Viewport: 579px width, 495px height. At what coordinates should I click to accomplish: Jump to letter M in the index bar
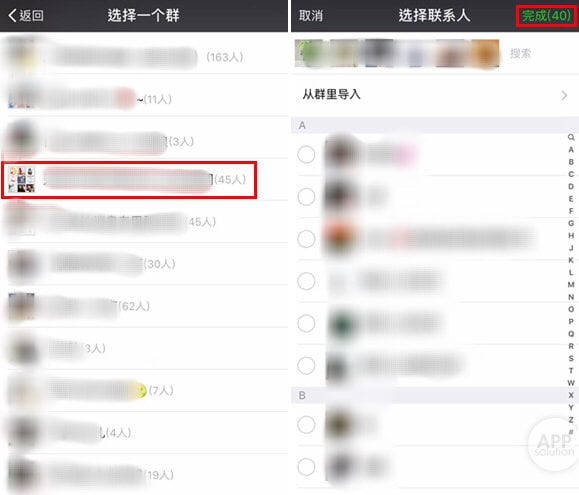pyautogui.click(x=571, y=285)
